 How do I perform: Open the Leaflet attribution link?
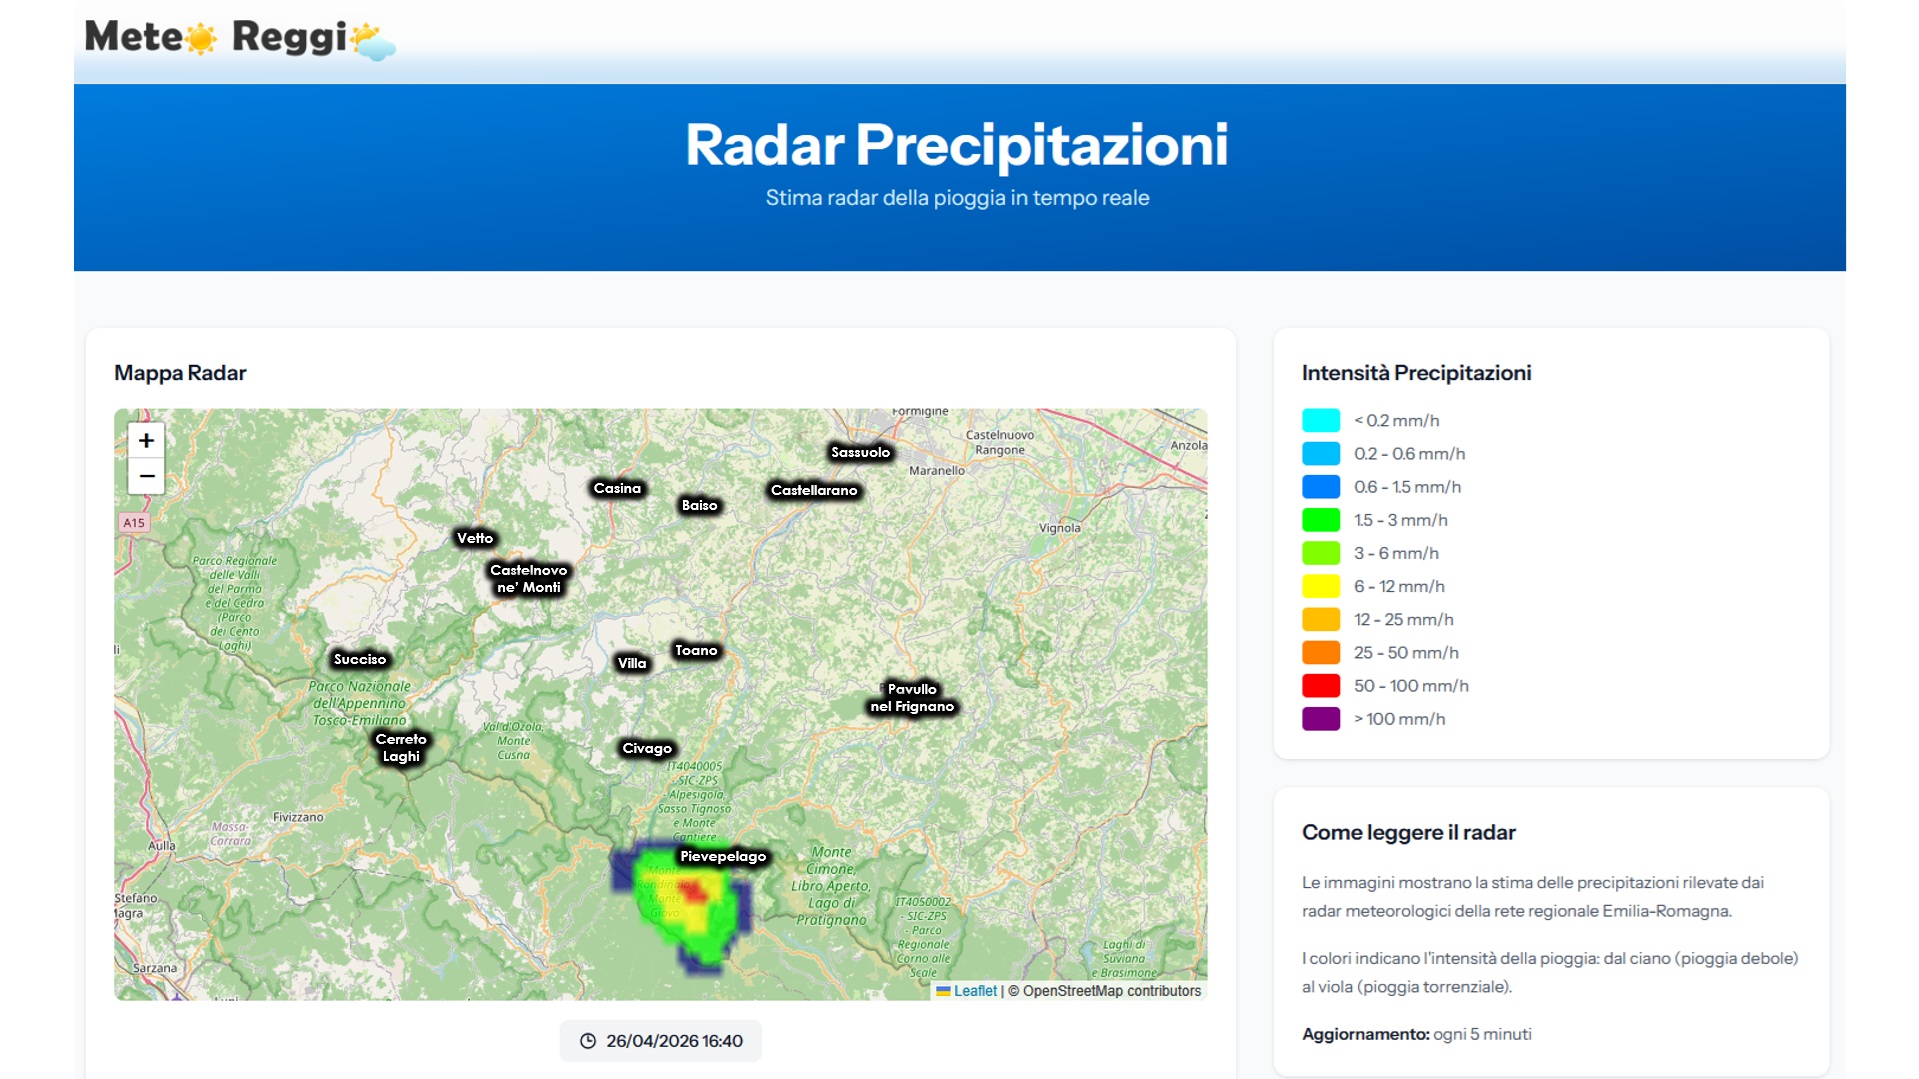click(x=975, y=991)
